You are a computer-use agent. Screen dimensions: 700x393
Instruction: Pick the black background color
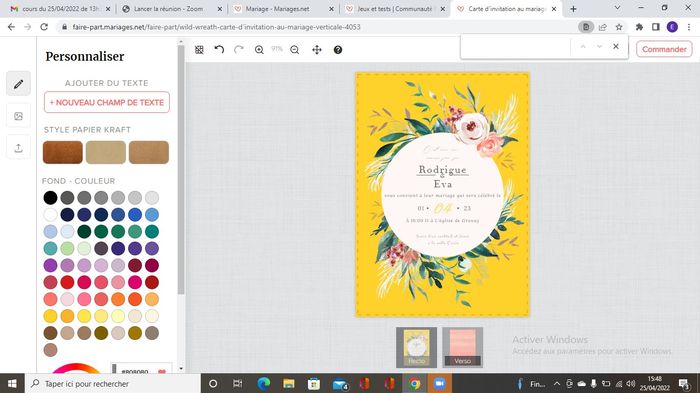[x=50, y=197]
